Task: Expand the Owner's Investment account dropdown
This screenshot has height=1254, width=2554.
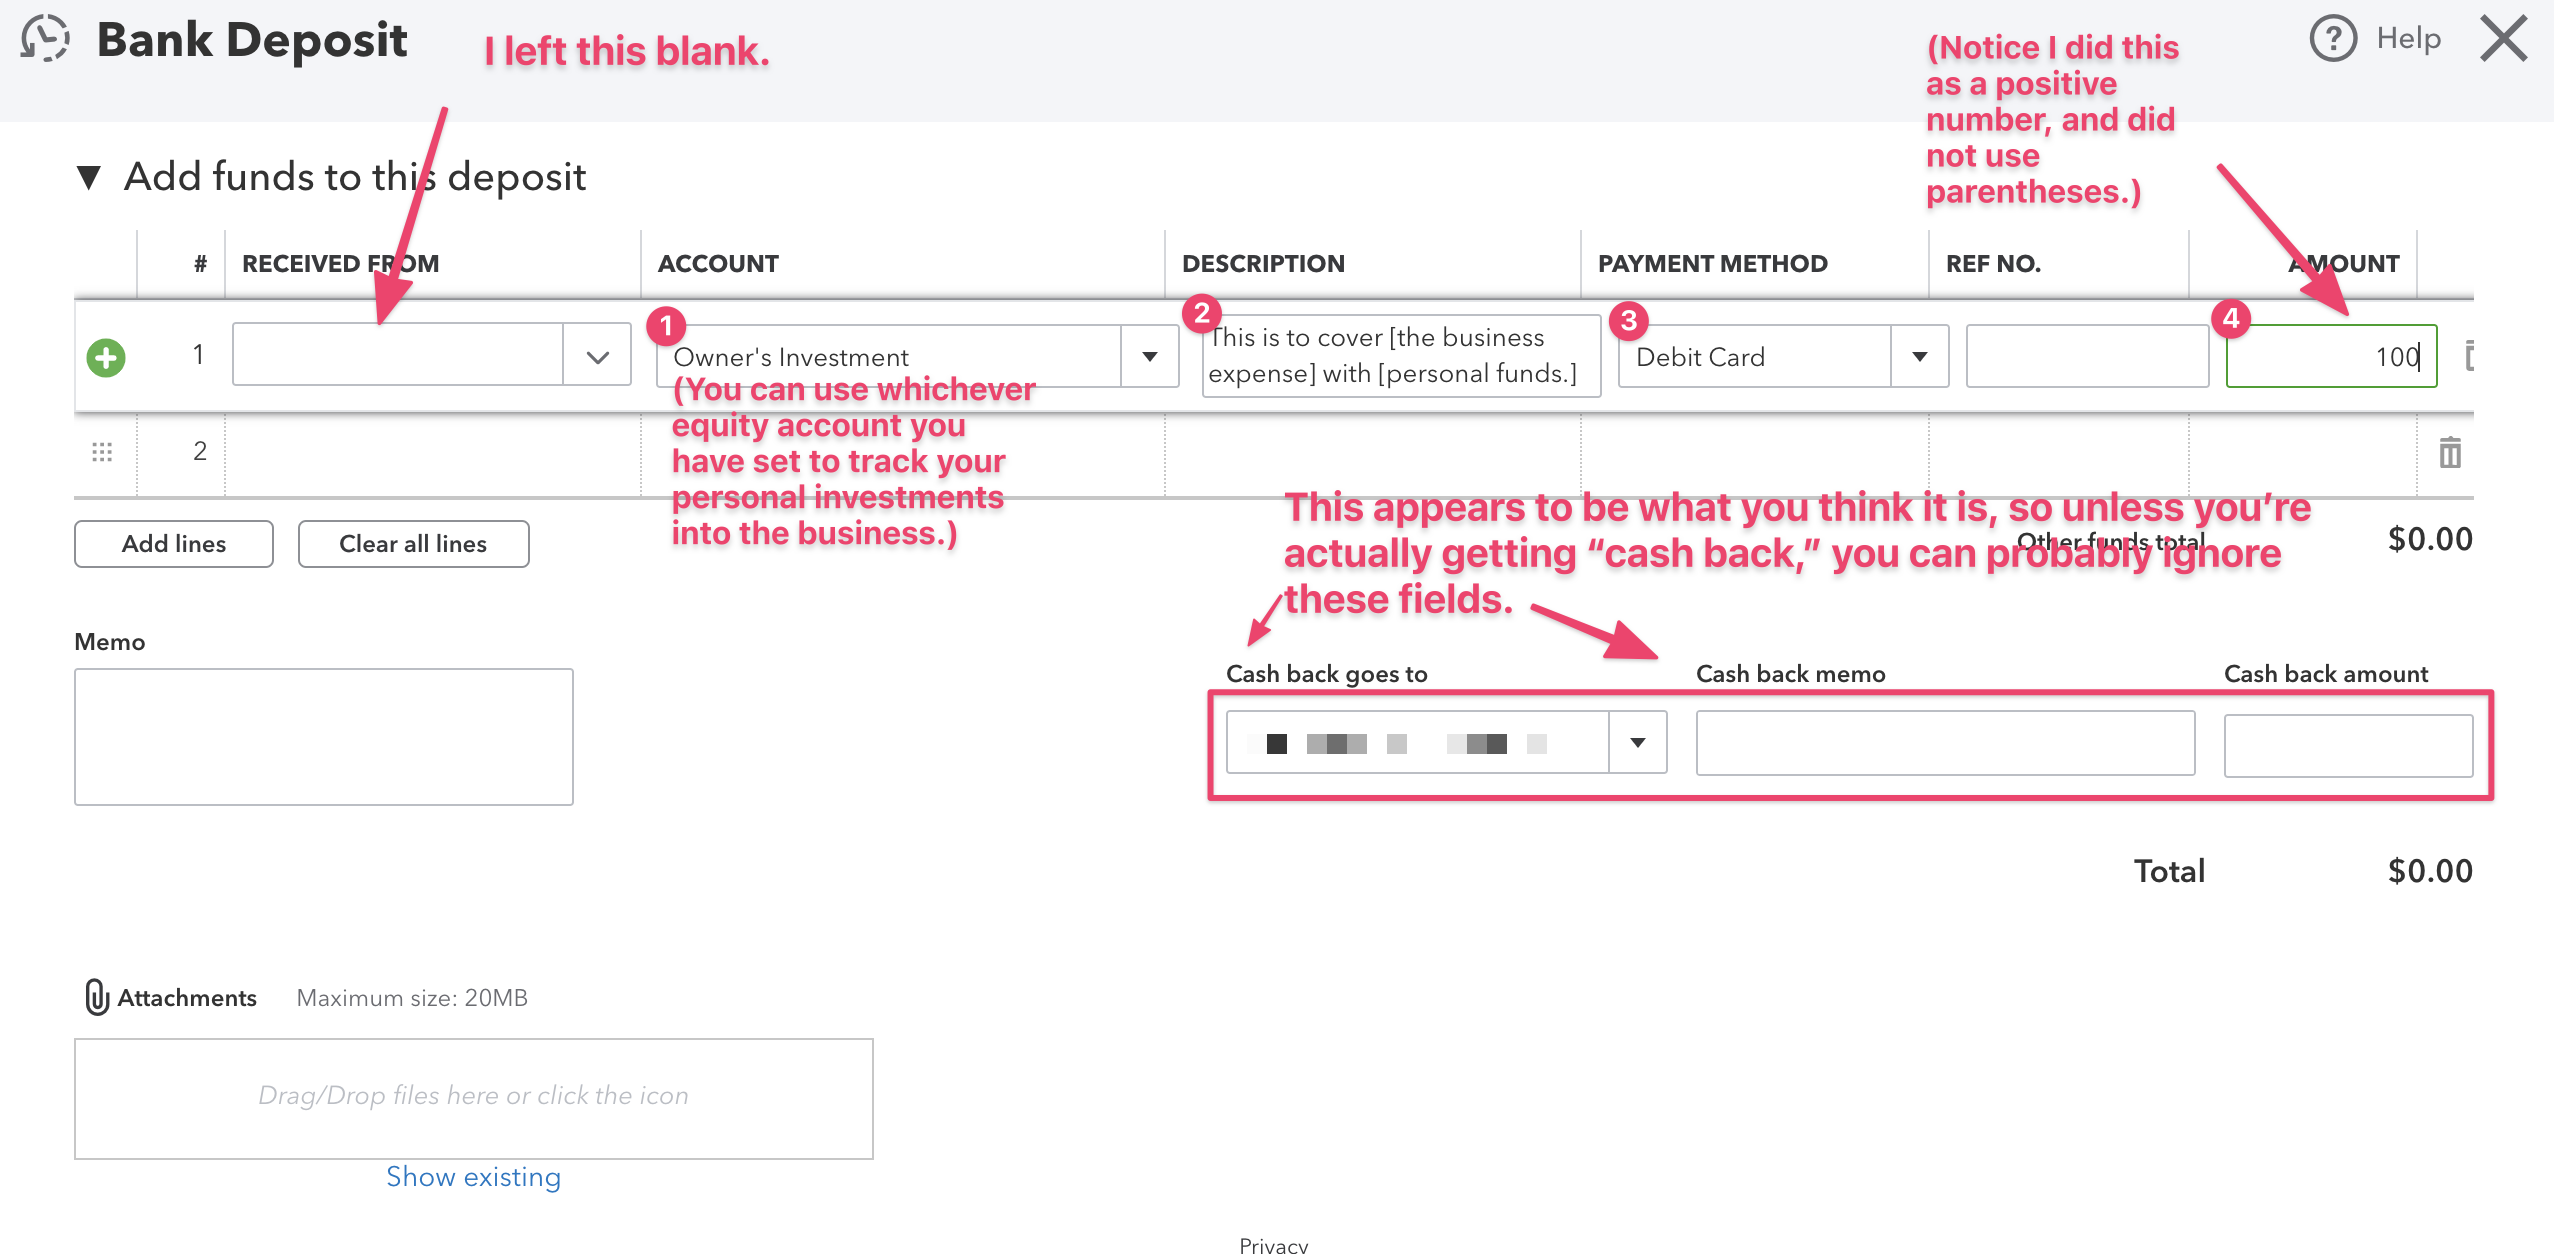Action: pos(1150,357)
